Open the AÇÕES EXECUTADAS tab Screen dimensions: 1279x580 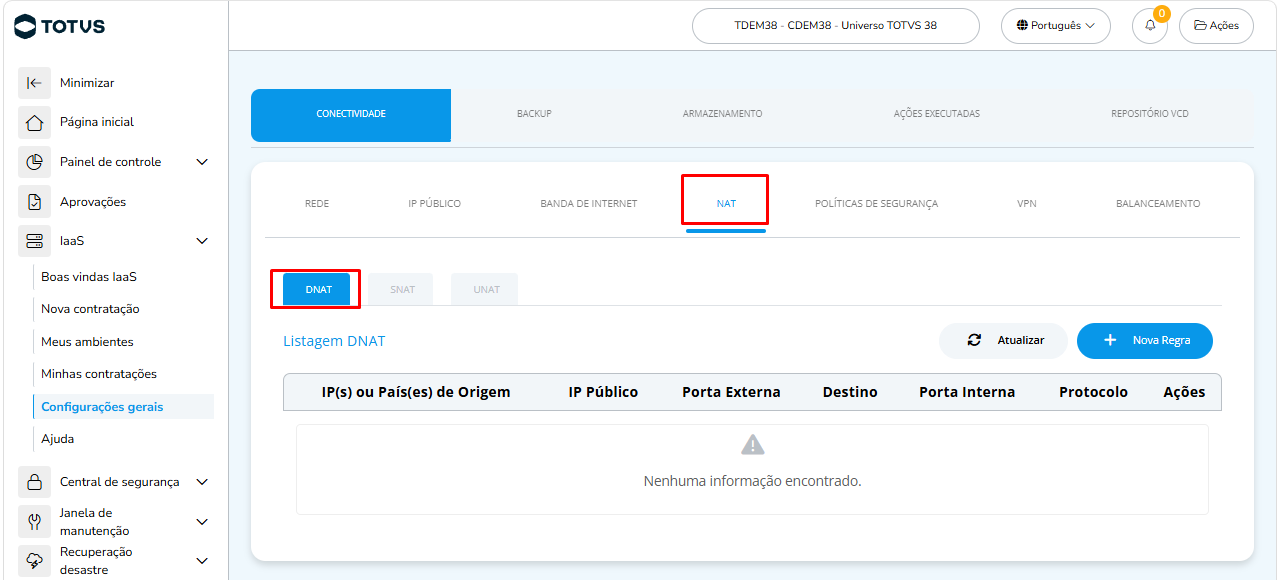coord(937,114)
